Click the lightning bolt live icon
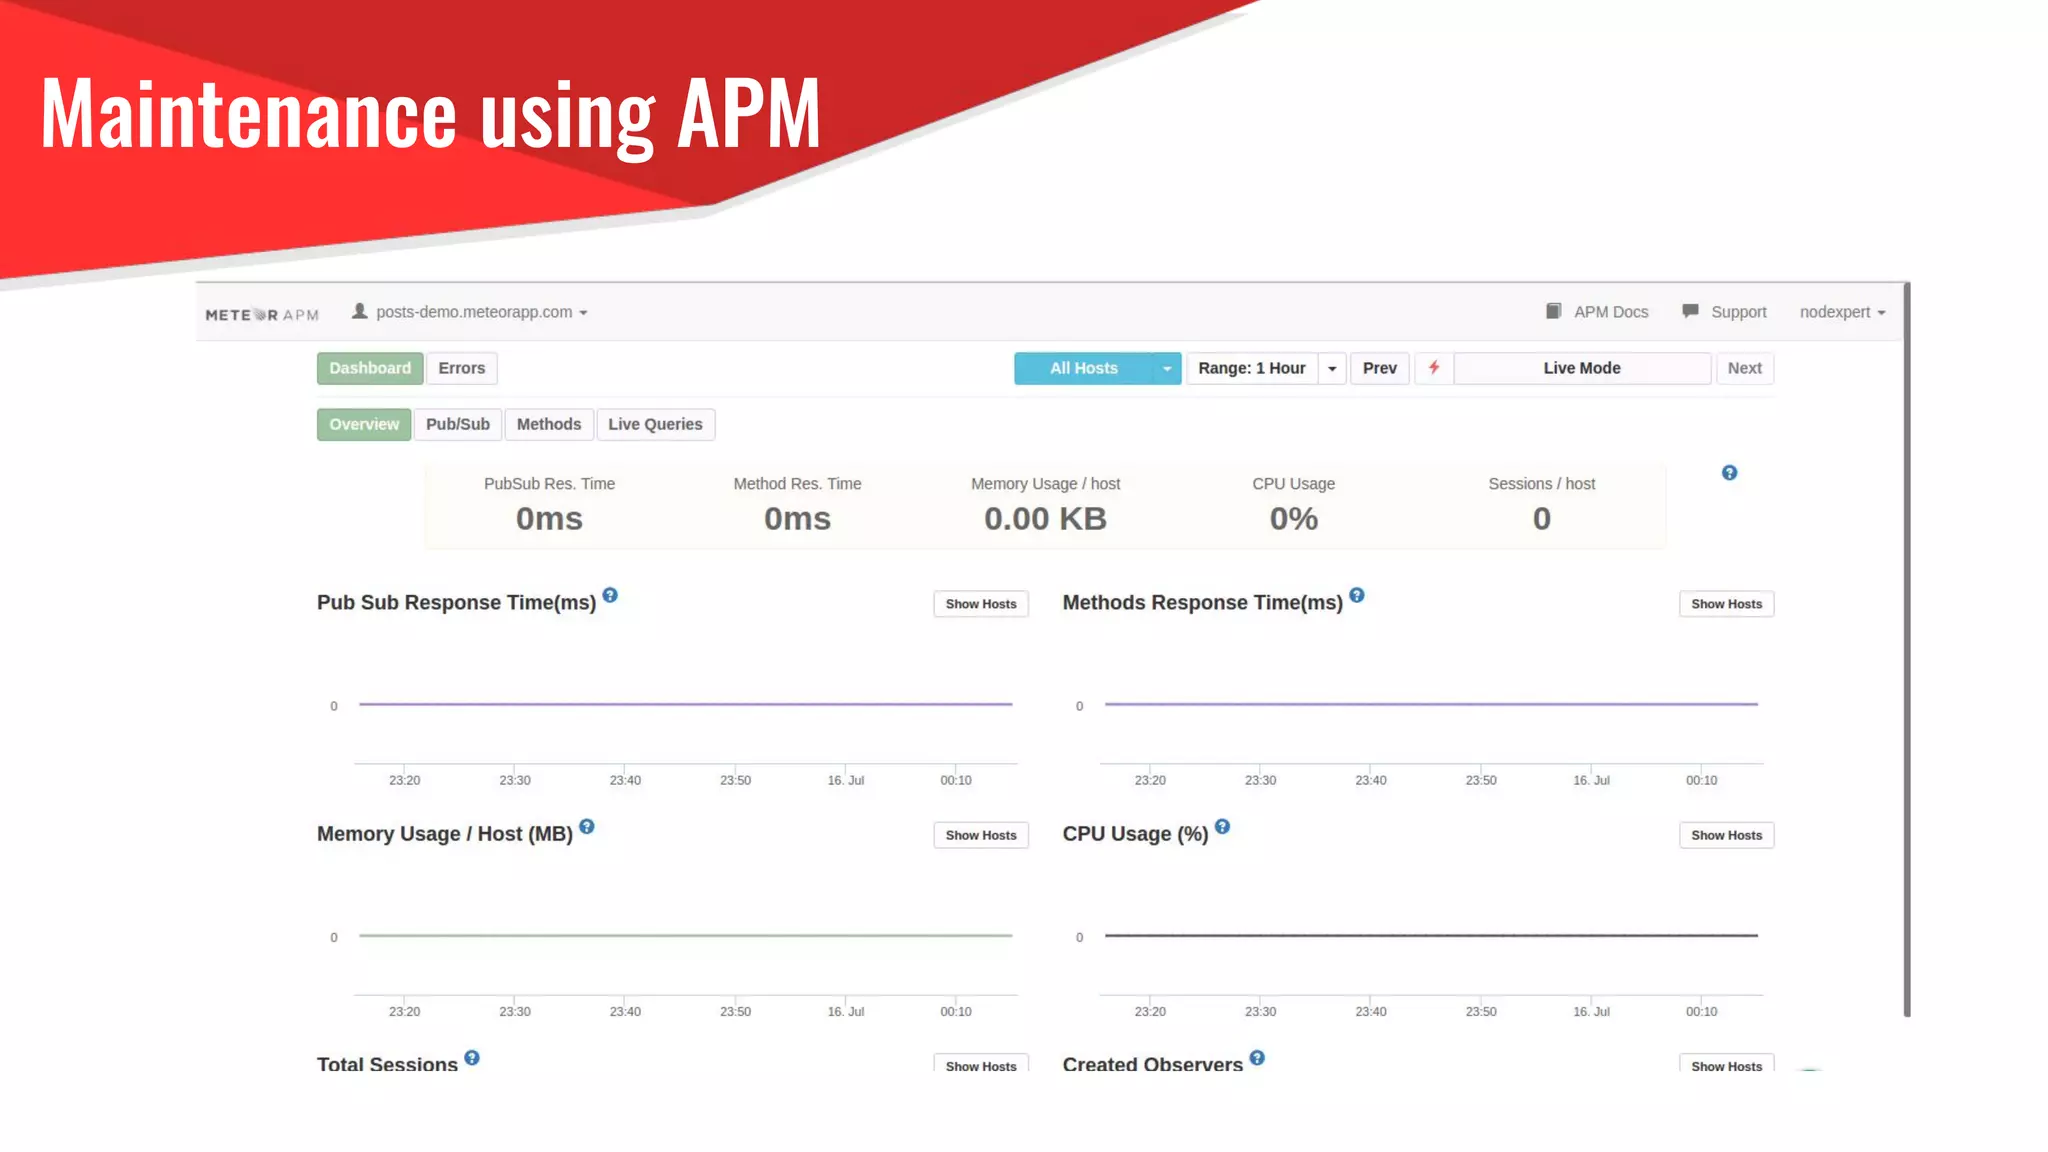 tap(1434, 368)
